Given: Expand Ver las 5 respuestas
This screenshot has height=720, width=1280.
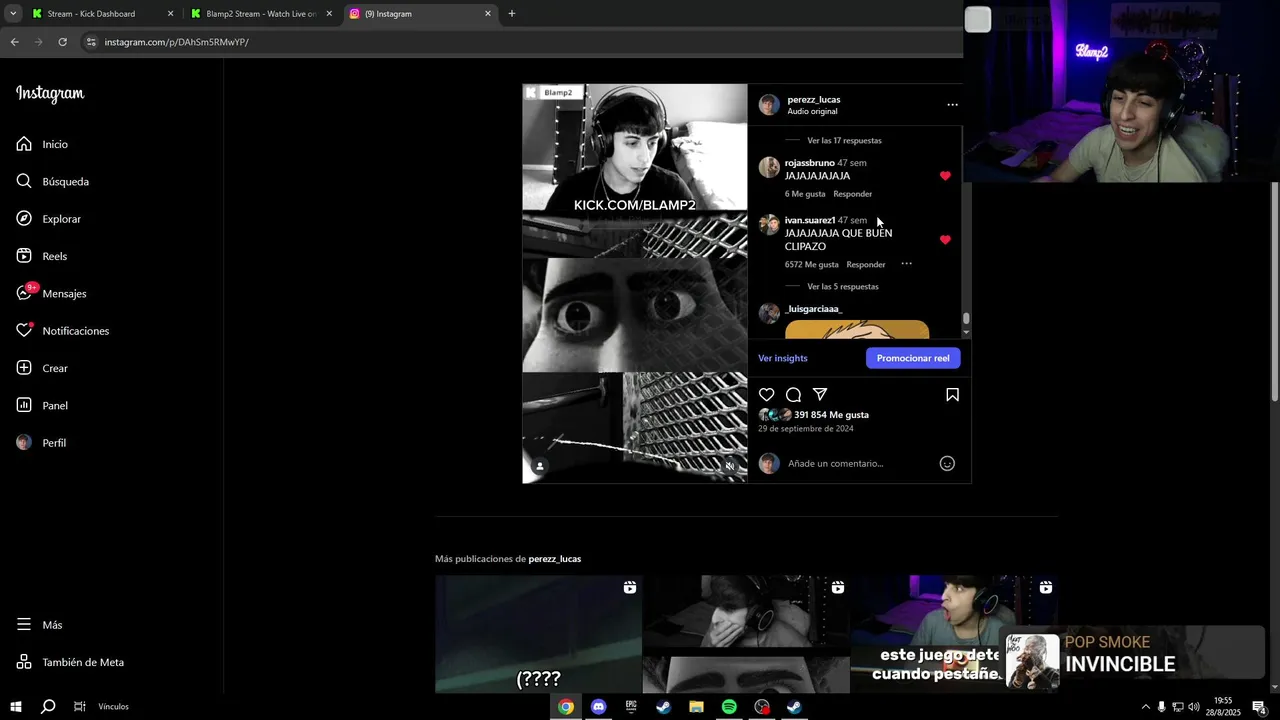Looking at the screenshot, I should coord(843,287).
